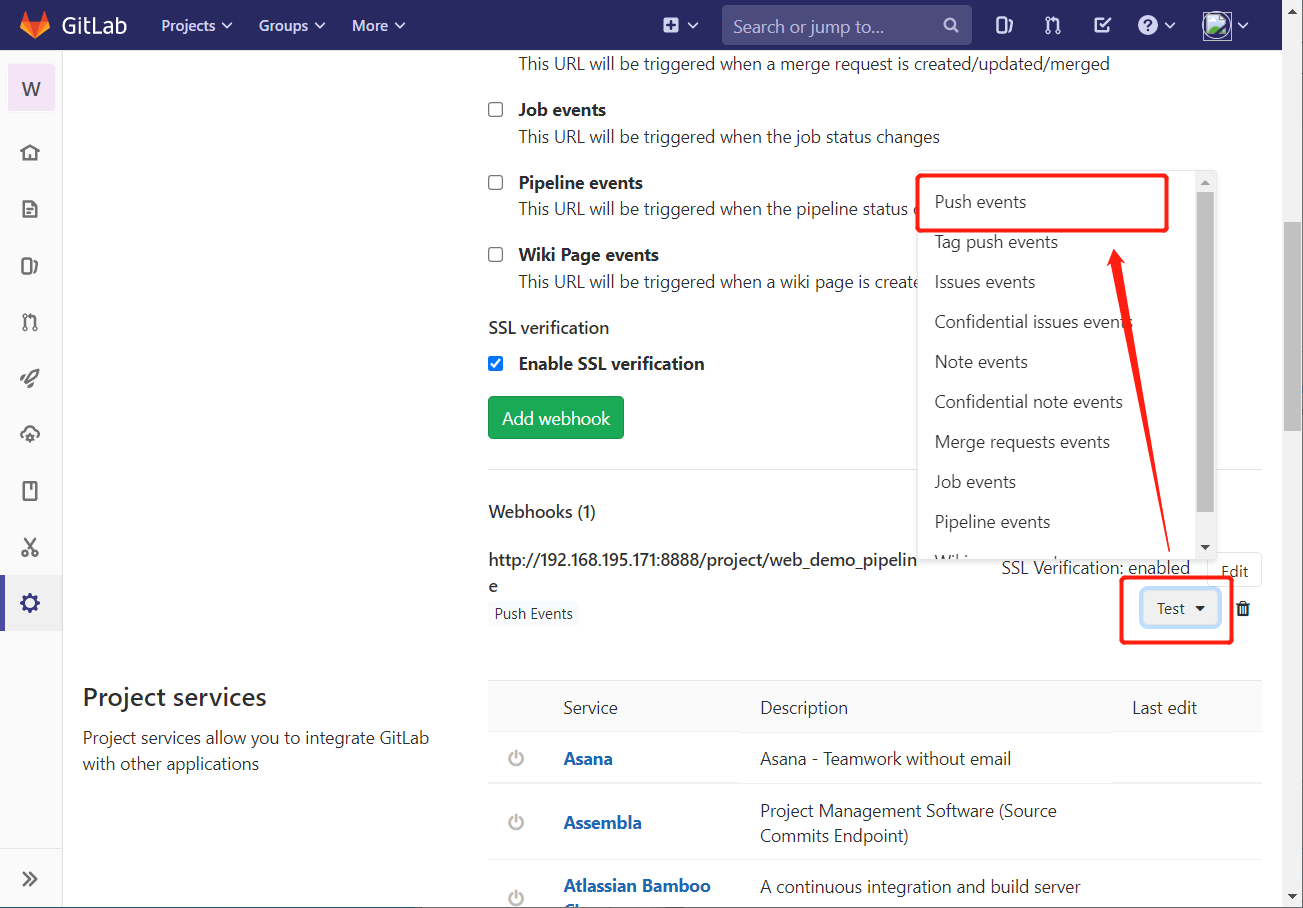Image resolution: width=1303 pixels, height=908 pixels.
Task: Open Project overview home icon
Action: pos(30,153)
